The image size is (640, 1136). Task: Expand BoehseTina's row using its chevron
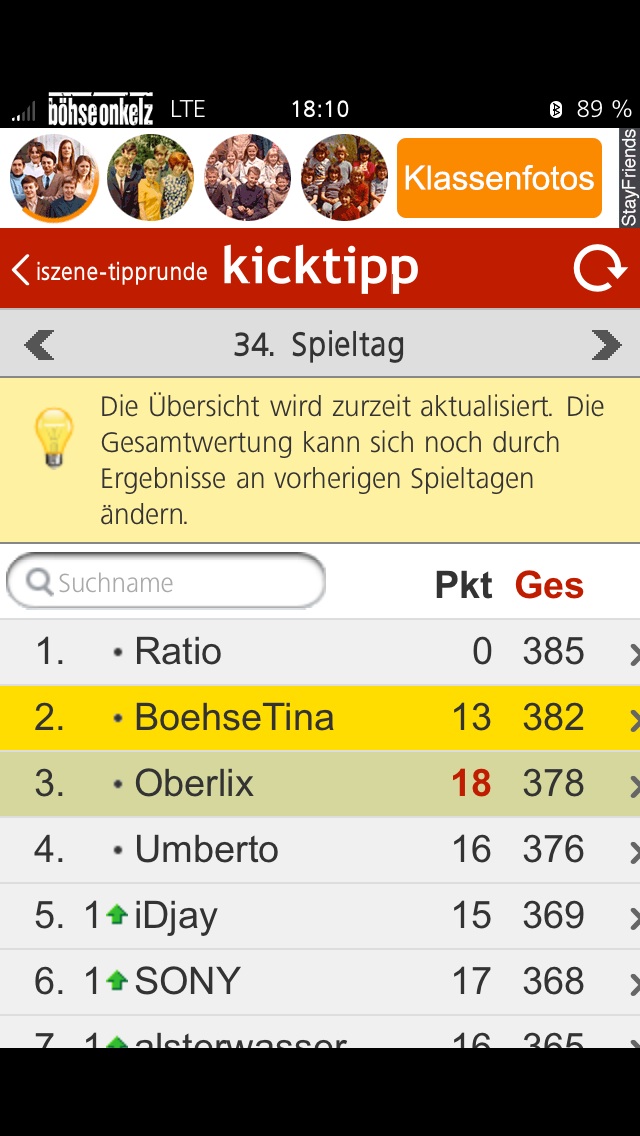[x=634, y=720]
